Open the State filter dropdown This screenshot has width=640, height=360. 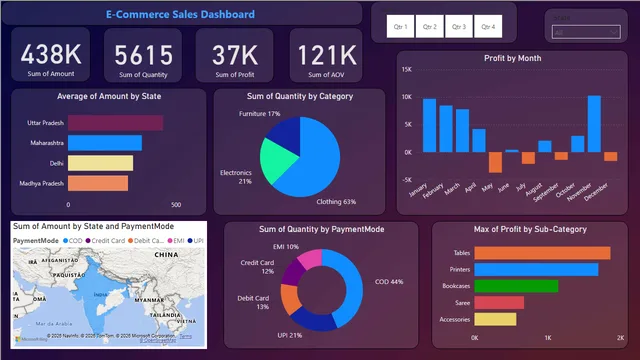click(586, 32)
